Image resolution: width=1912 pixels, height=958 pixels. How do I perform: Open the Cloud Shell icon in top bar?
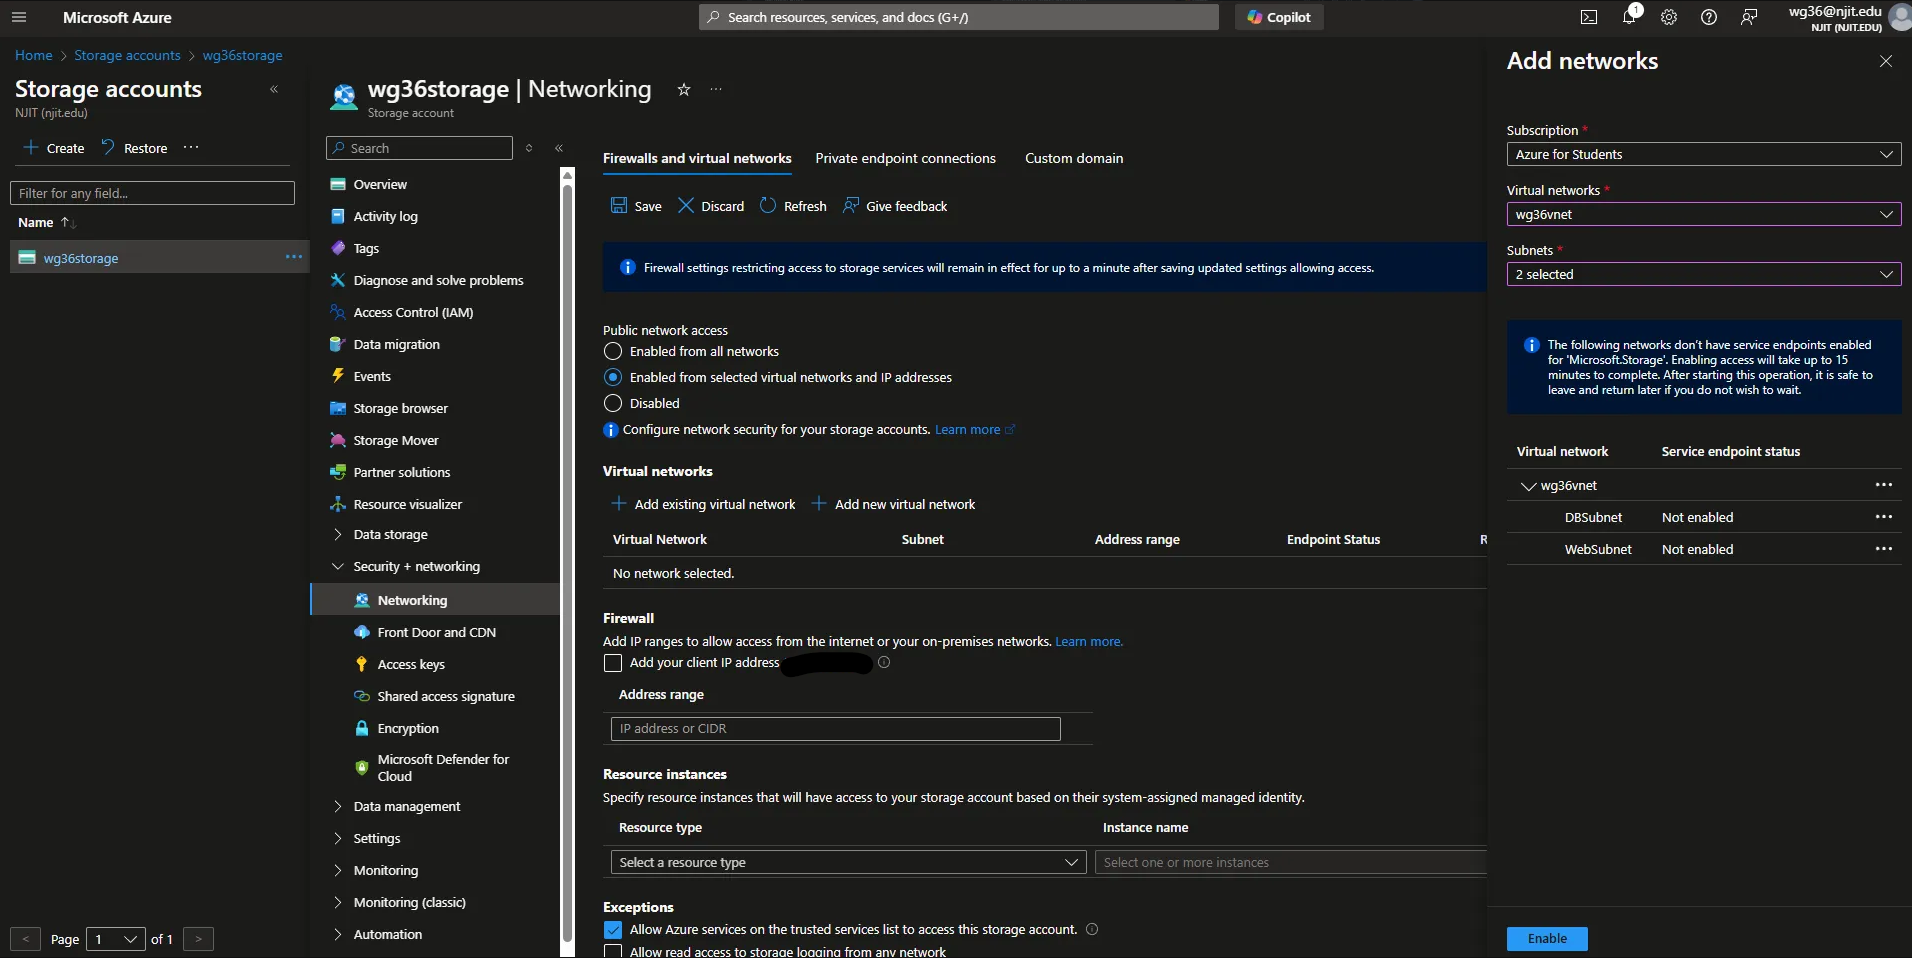pos(1588,17)
